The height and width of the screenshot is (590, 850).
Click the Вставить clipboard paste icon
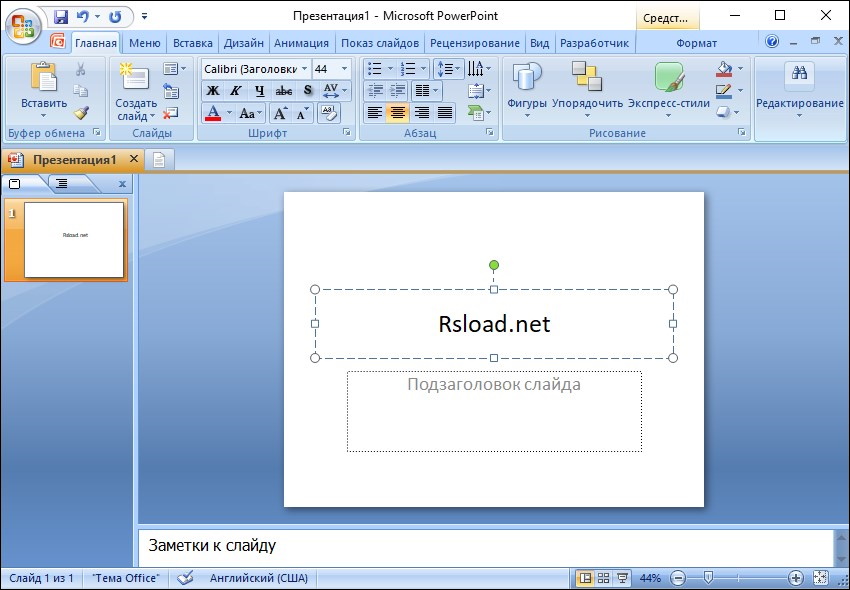(44, 77)
